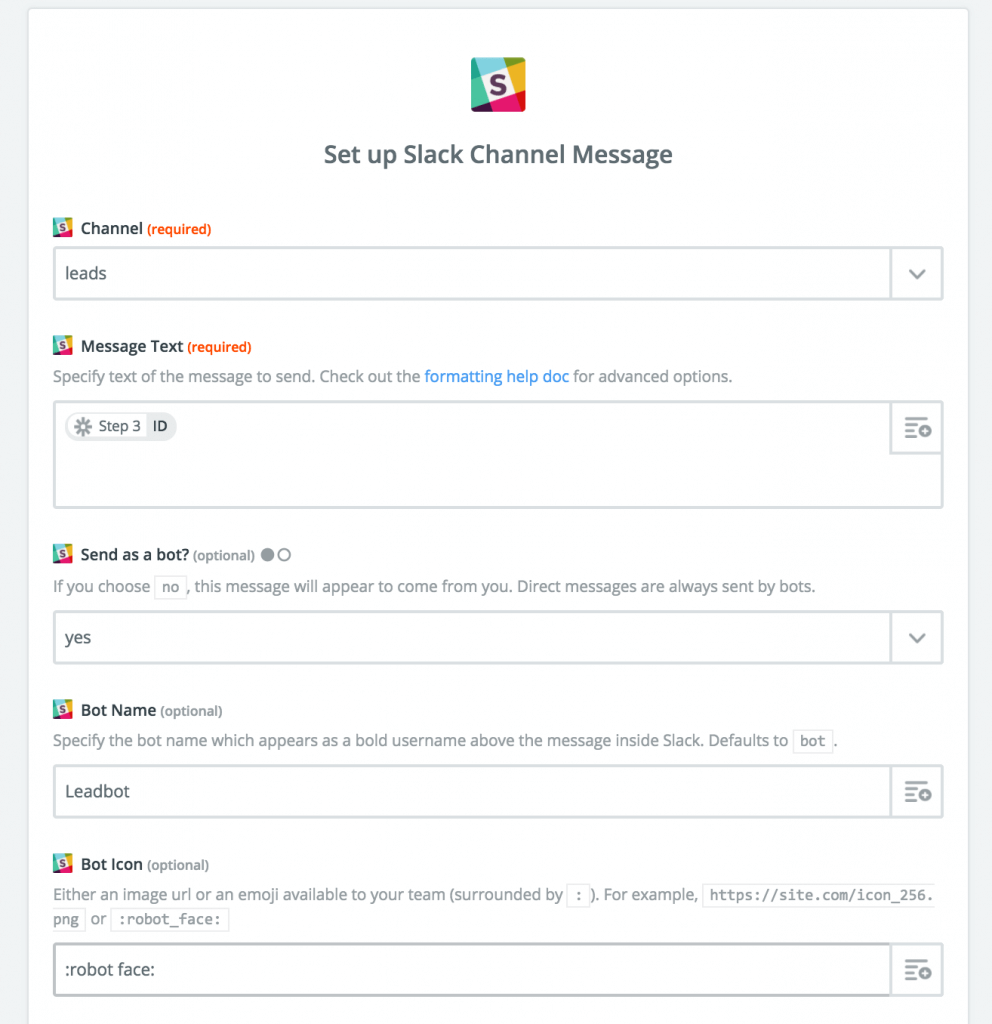Click the Slack logo above the setup title
The height and width of the screenshot is (1024, 992).
497,84
